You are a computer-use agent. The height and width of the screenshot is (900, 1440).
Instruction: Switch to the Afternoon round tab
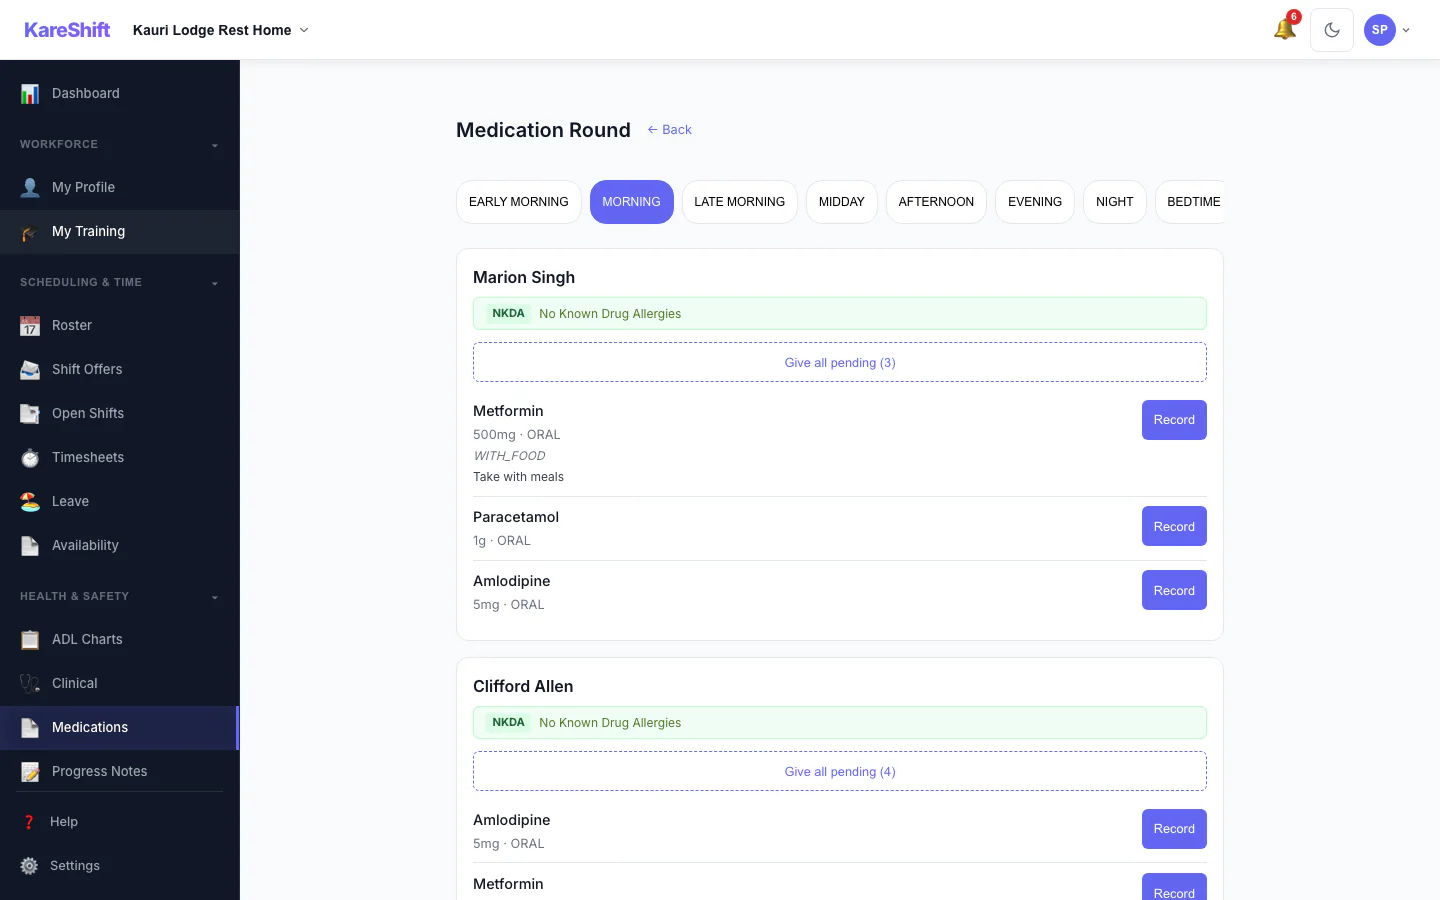936,202
